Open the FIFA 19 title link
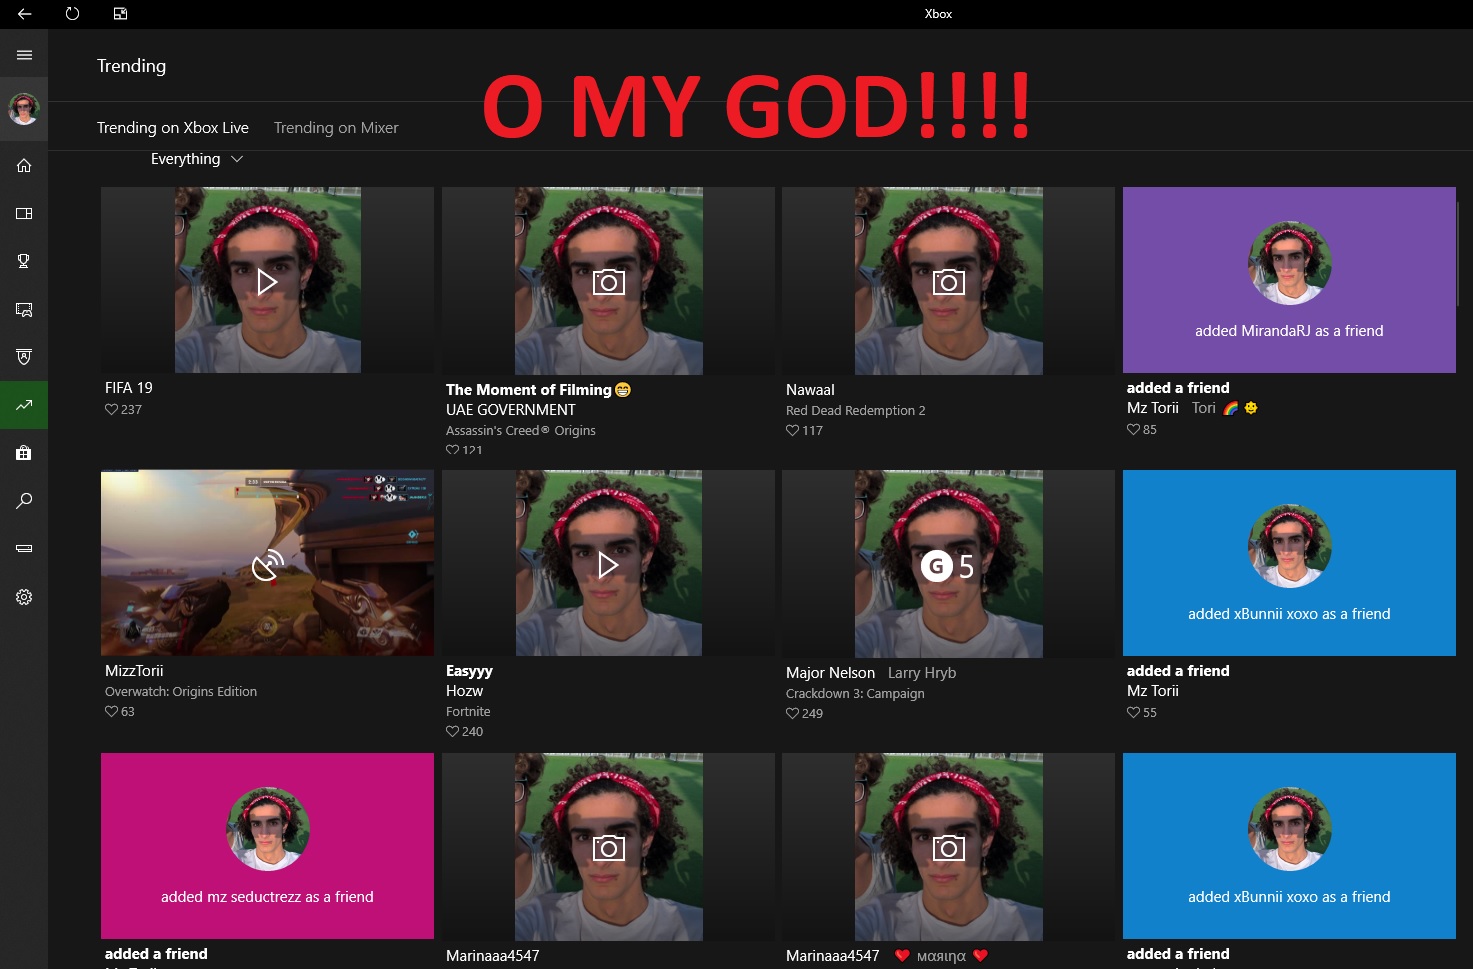Image resolution: width=1473 pixels, height=969 pixels. tap(129, 387)
